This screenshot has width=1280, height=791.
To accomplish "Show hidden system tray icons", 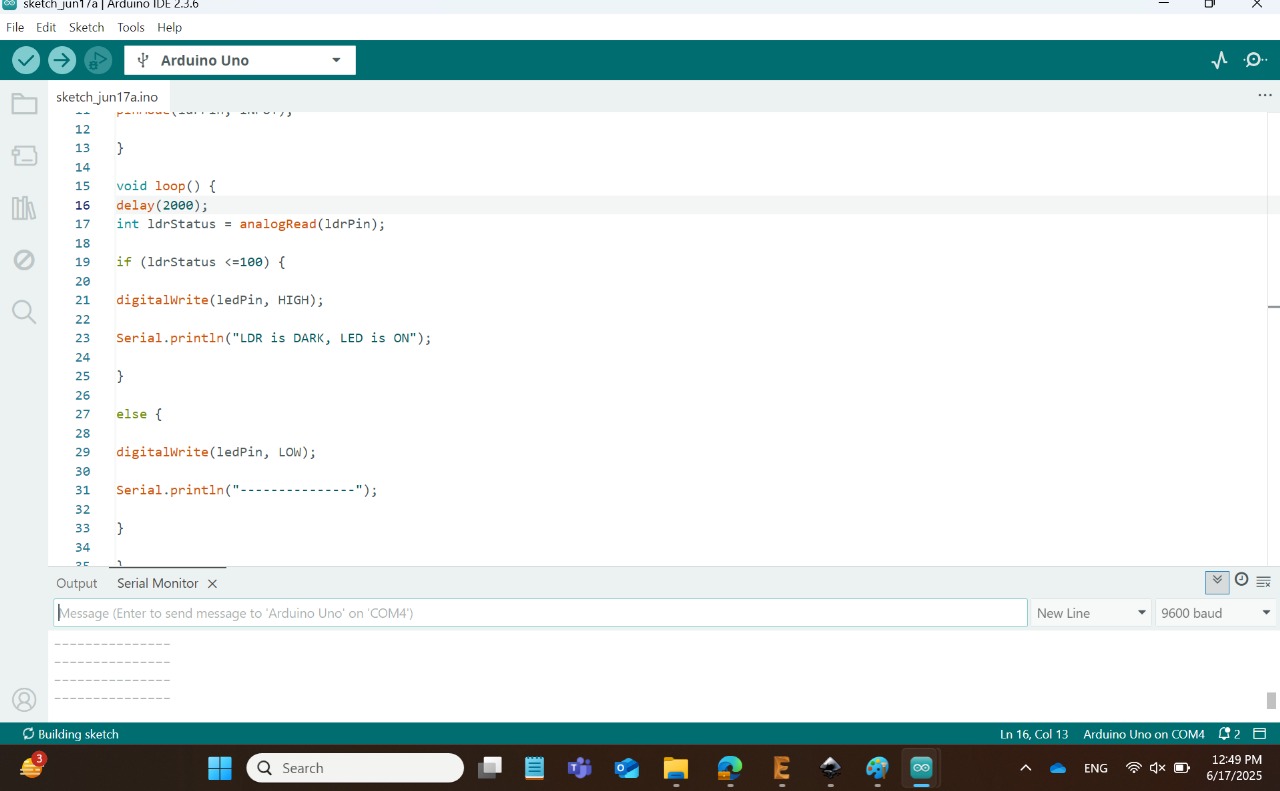I will coord(1025,768).
